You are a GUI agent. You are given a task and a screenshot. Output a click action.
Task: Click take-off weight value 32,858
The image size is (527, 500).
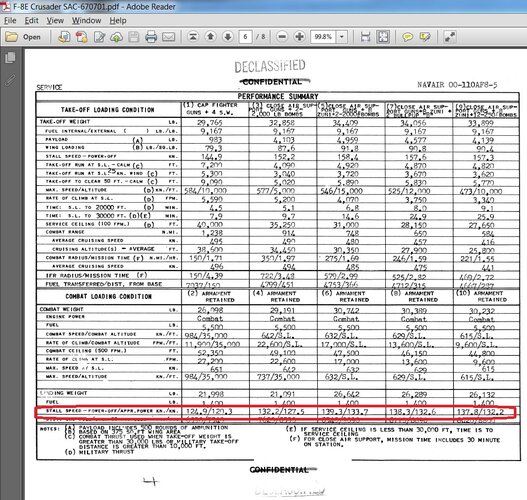coord(282,123)
